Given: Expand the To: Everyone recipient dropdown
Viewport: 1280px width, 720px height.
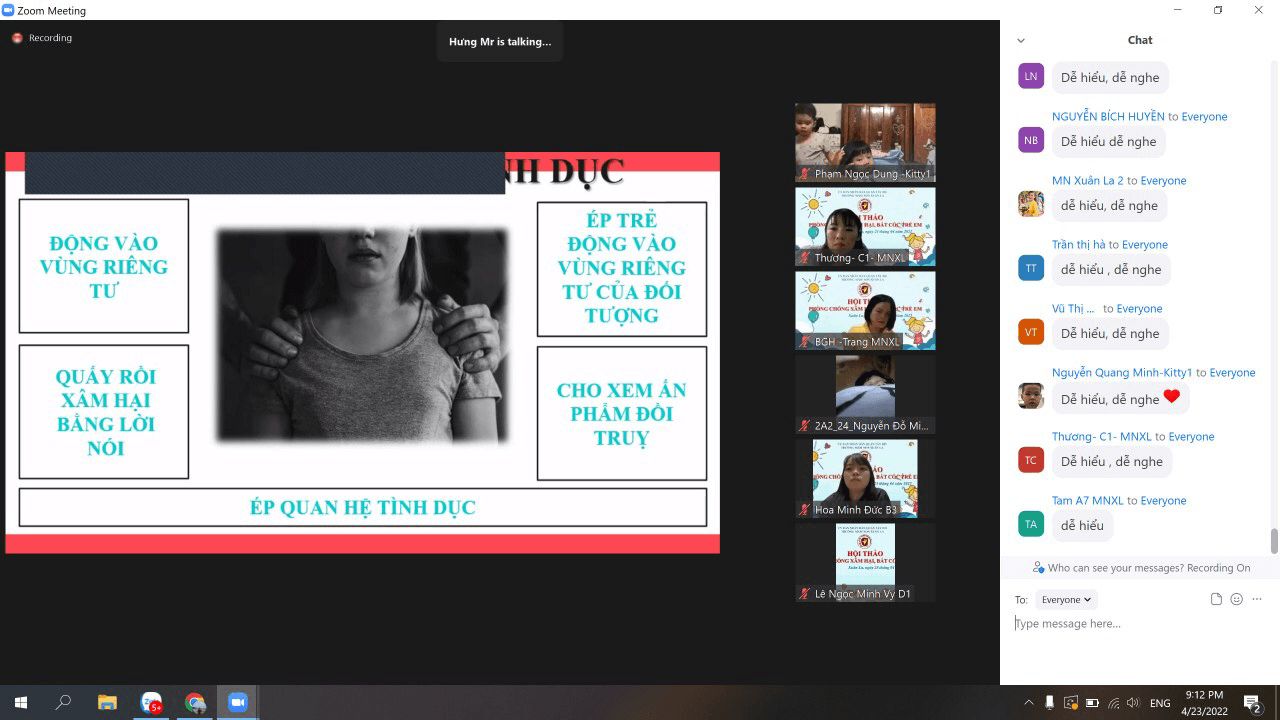Looking at the screenshot, I should pyautogui.click(x=1066, y=600).
